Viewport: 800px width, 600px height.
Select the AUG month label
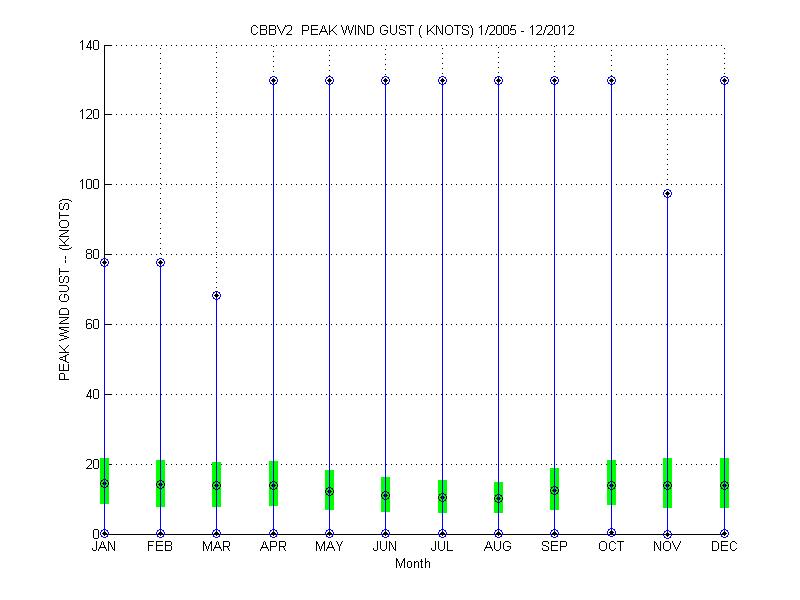coord(498,546)
